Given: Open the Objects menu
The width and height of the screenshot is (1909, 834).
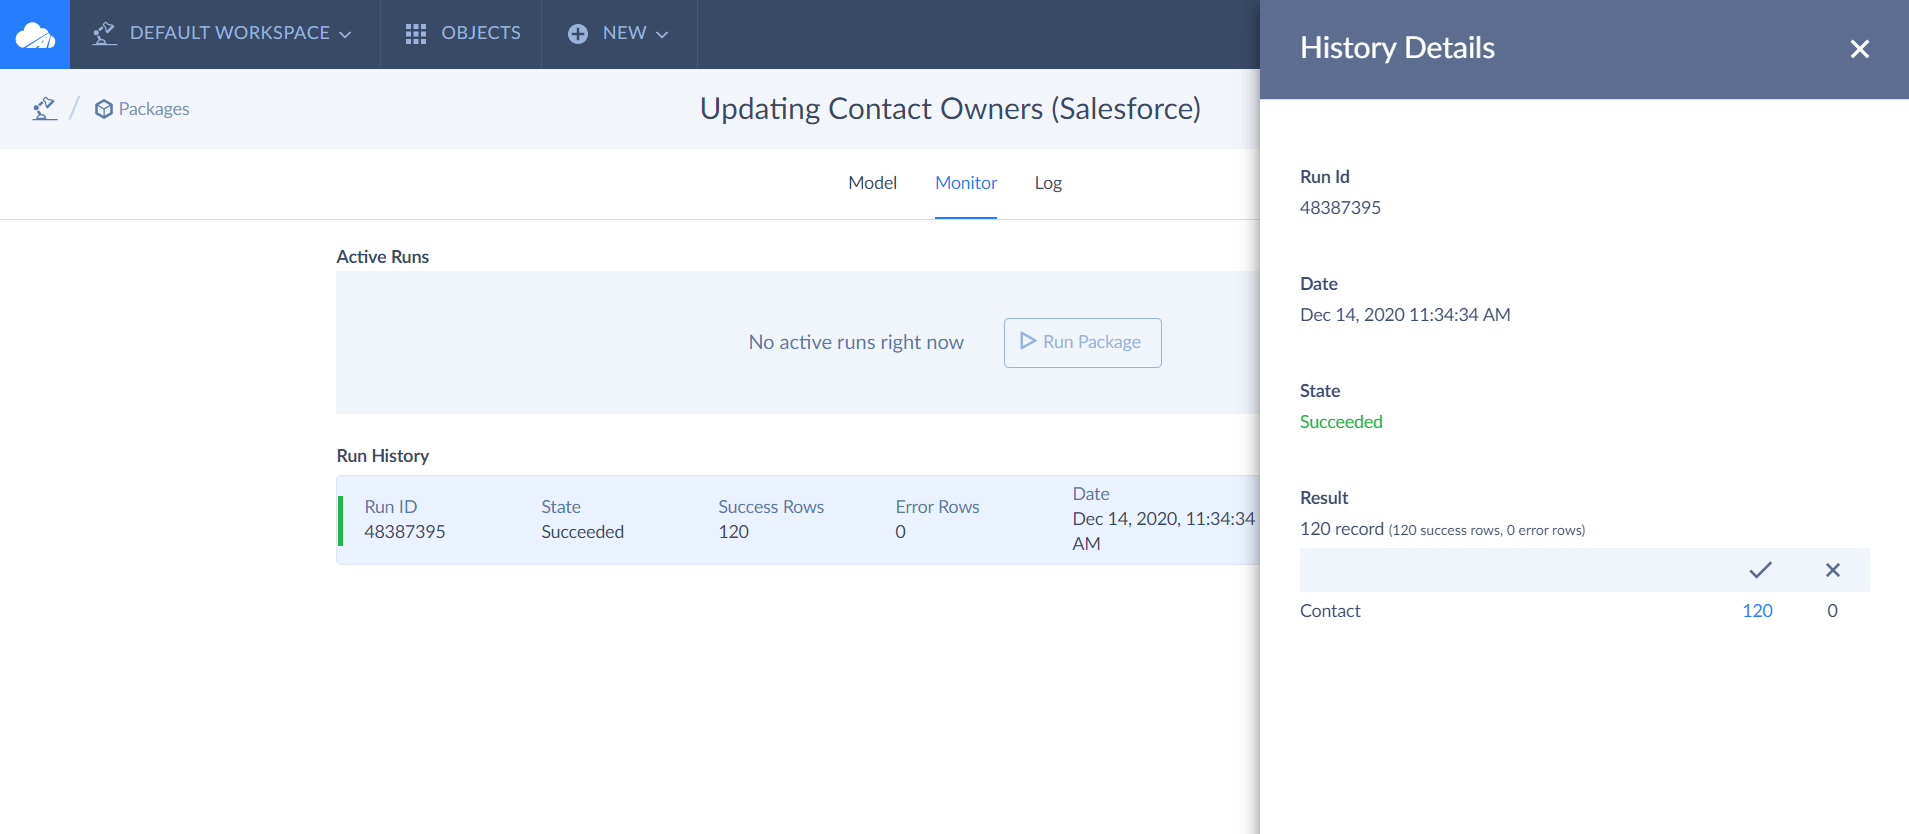Looking at the screenshot, I should click(480, 33).
